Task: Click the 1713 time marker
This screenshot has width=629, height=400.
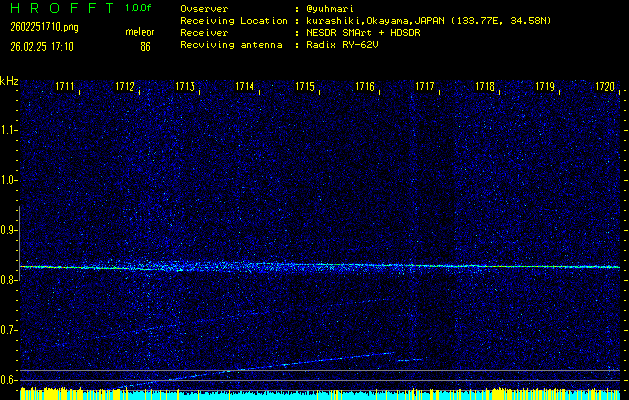Action: 186,87
